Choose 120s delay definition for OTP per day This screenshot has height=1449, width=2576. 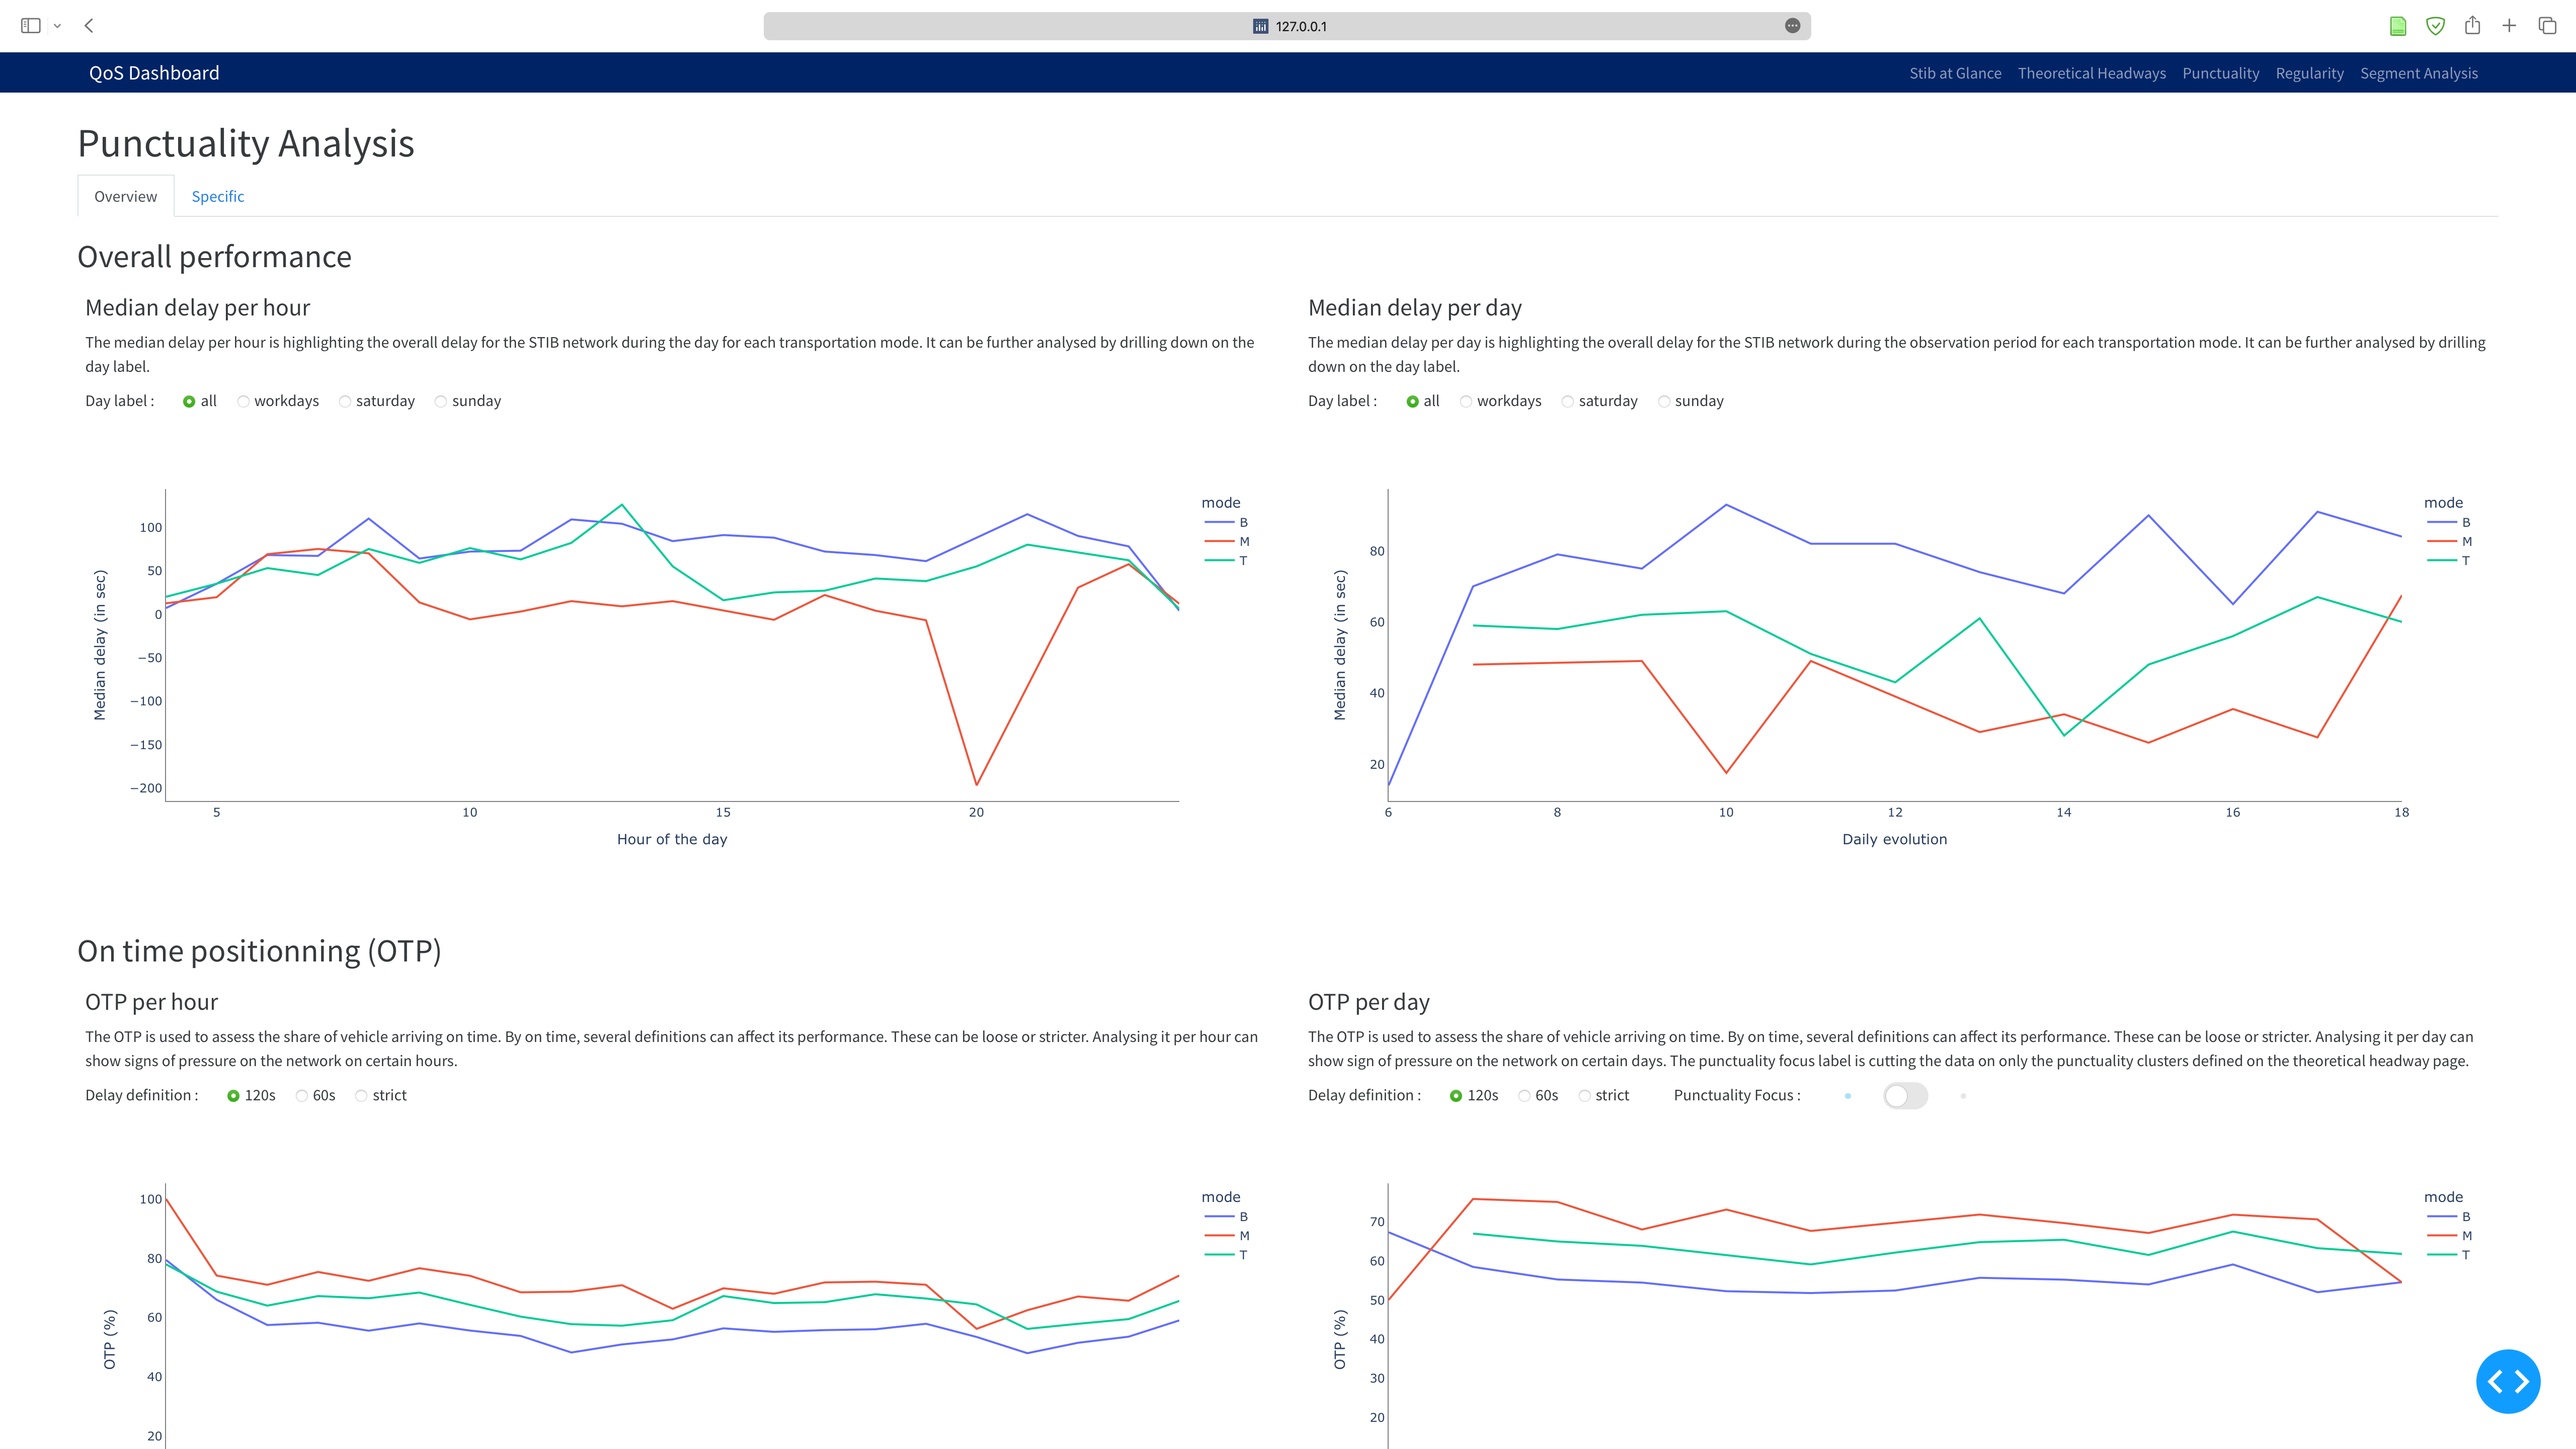[x=1456, y=1096]
